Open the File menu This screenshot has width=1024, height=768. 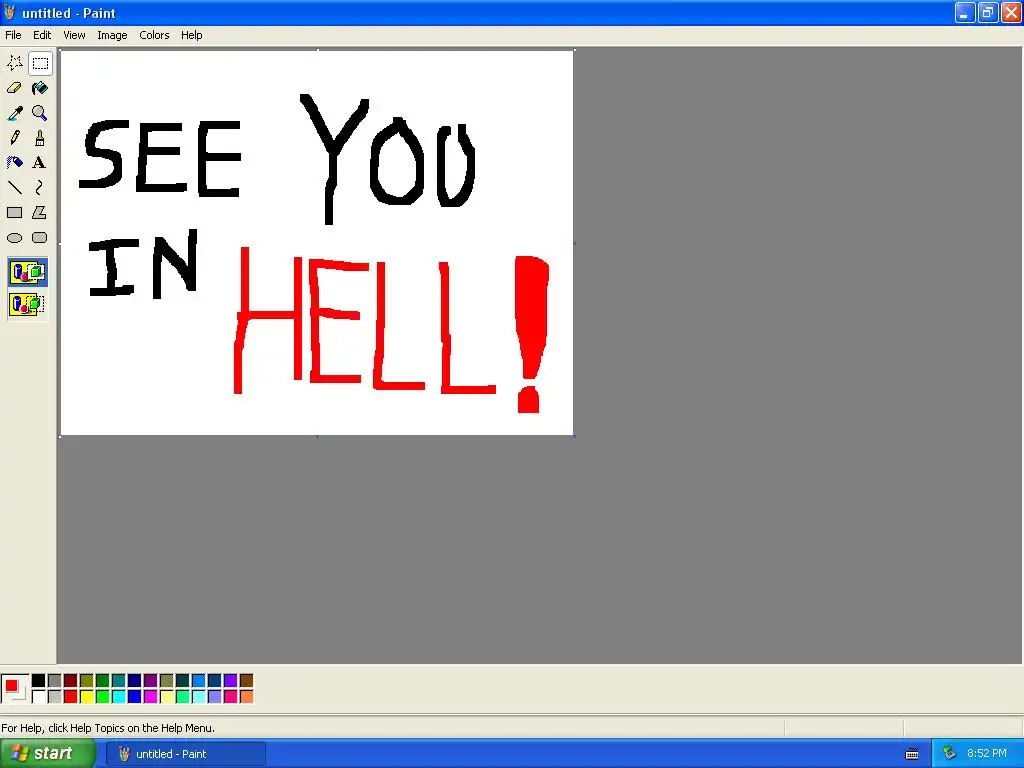pos(13,35)
